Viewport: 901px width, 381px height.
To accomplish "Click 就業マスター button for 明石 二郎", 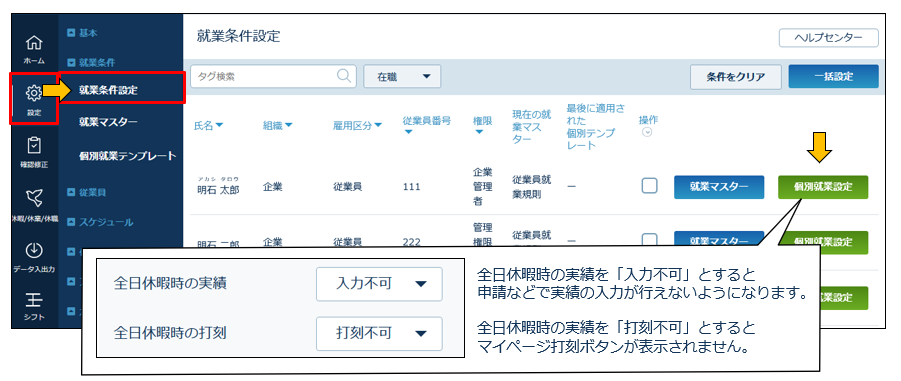I will pos(719,241).
